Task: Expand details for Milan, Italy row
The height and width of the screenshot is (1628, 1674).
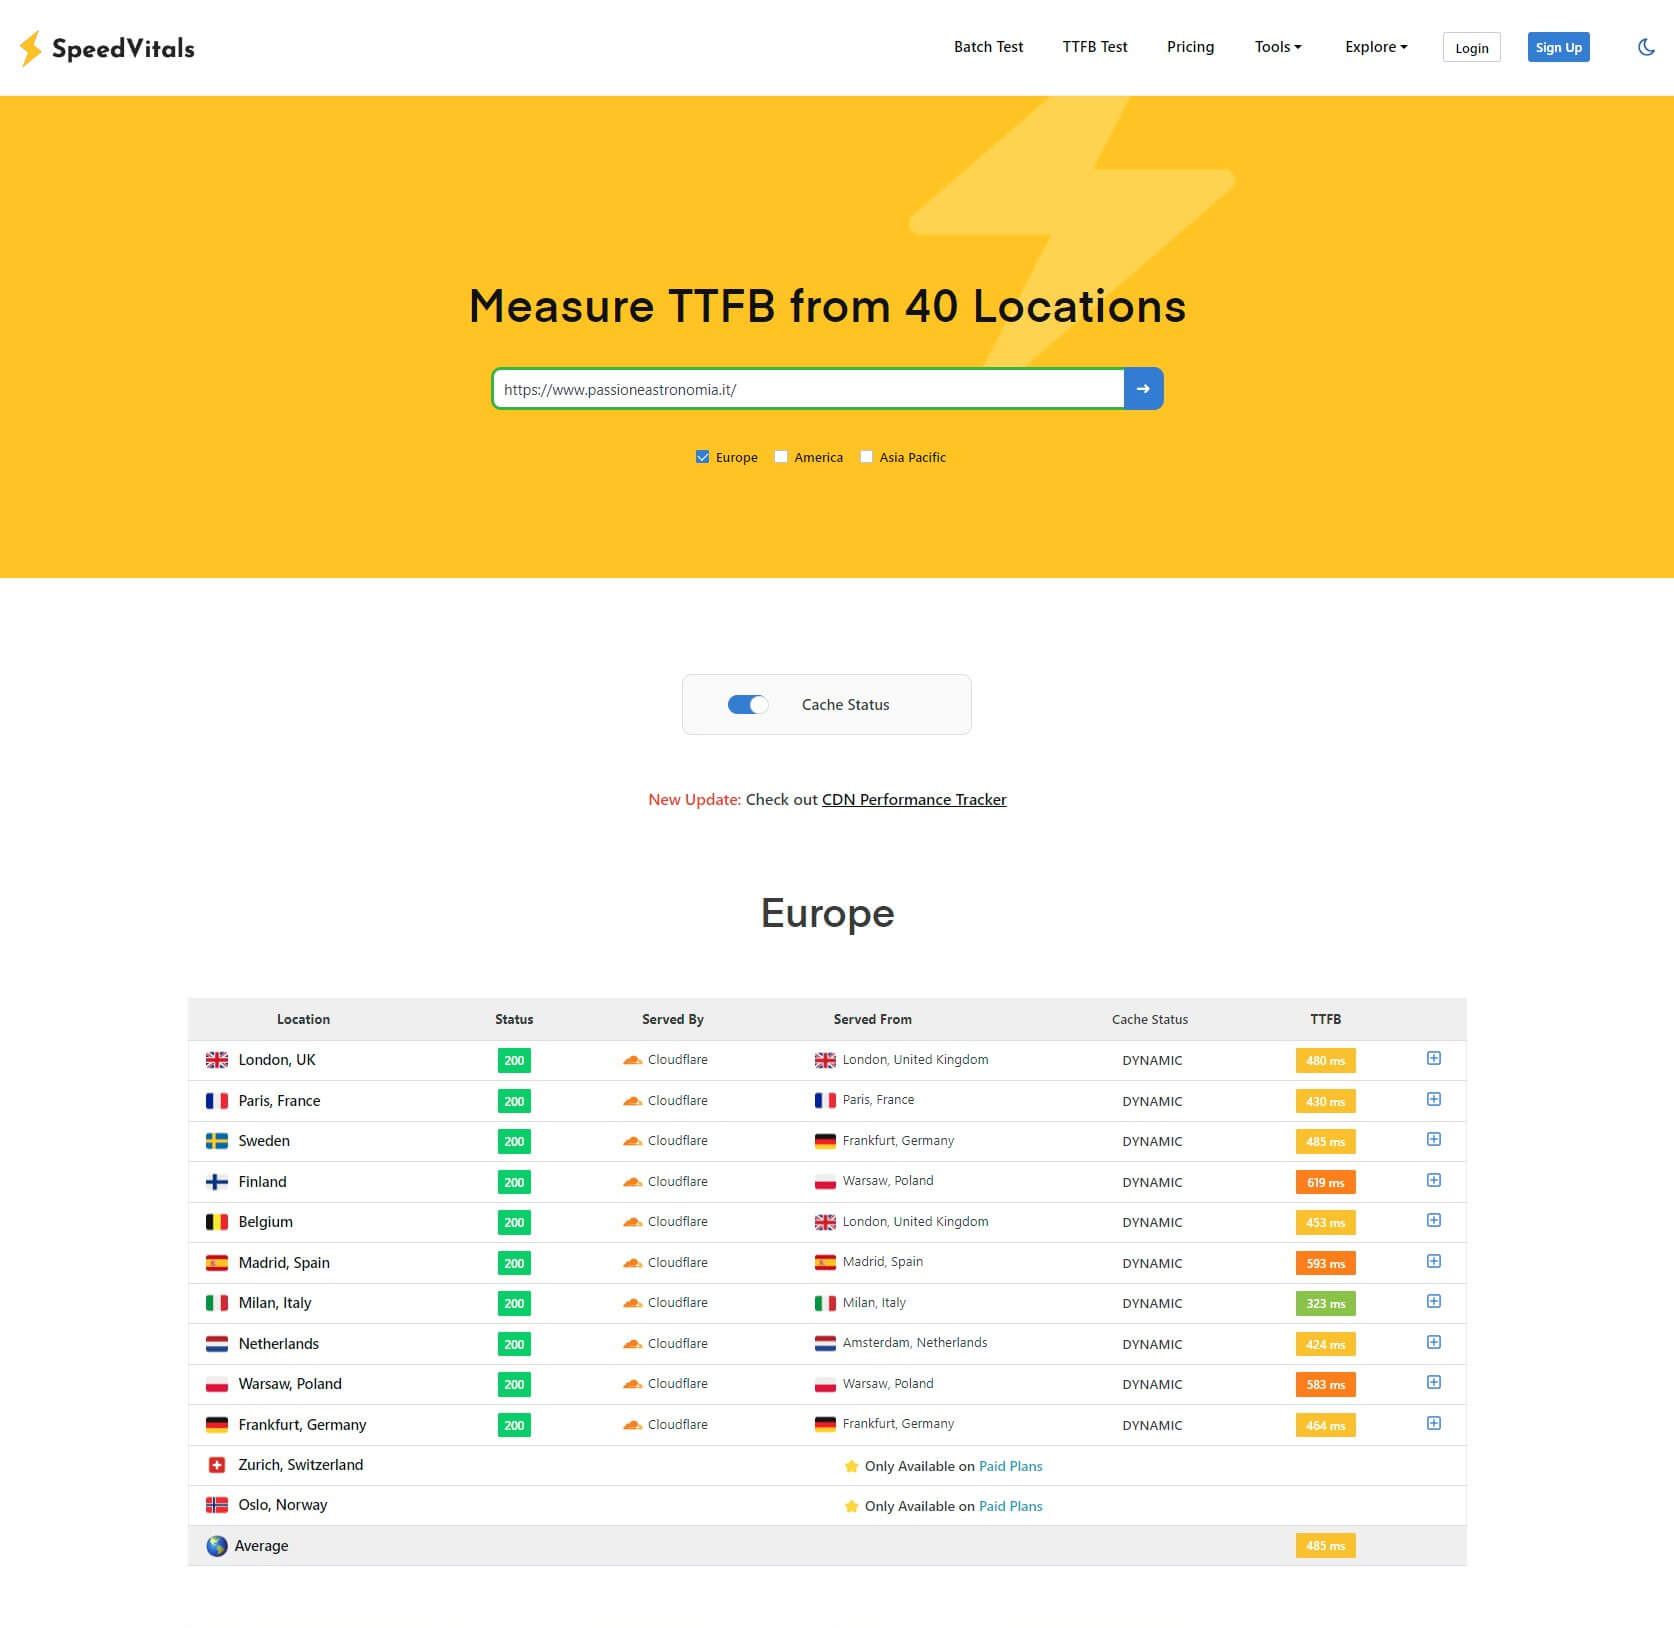Action: tap(1433, 1301)
